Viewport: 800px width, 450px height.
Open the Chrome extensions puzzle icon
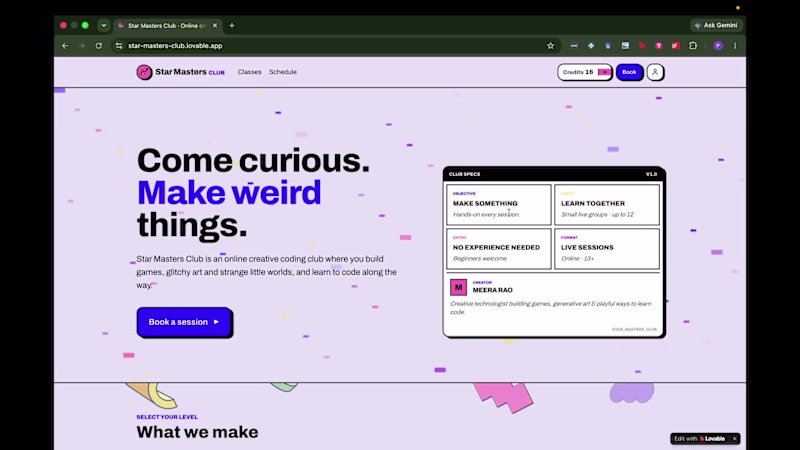tap(693, 46)
